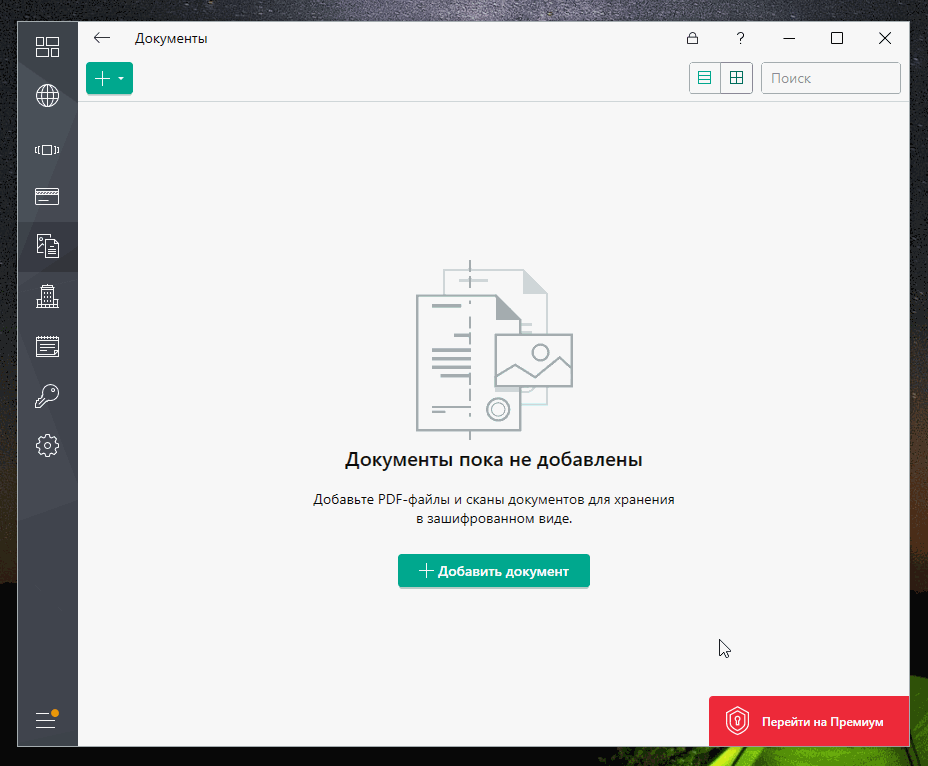928x766 pixels.
Task: Open the hamburger menu with notification dot
Action: coord(47,719)
